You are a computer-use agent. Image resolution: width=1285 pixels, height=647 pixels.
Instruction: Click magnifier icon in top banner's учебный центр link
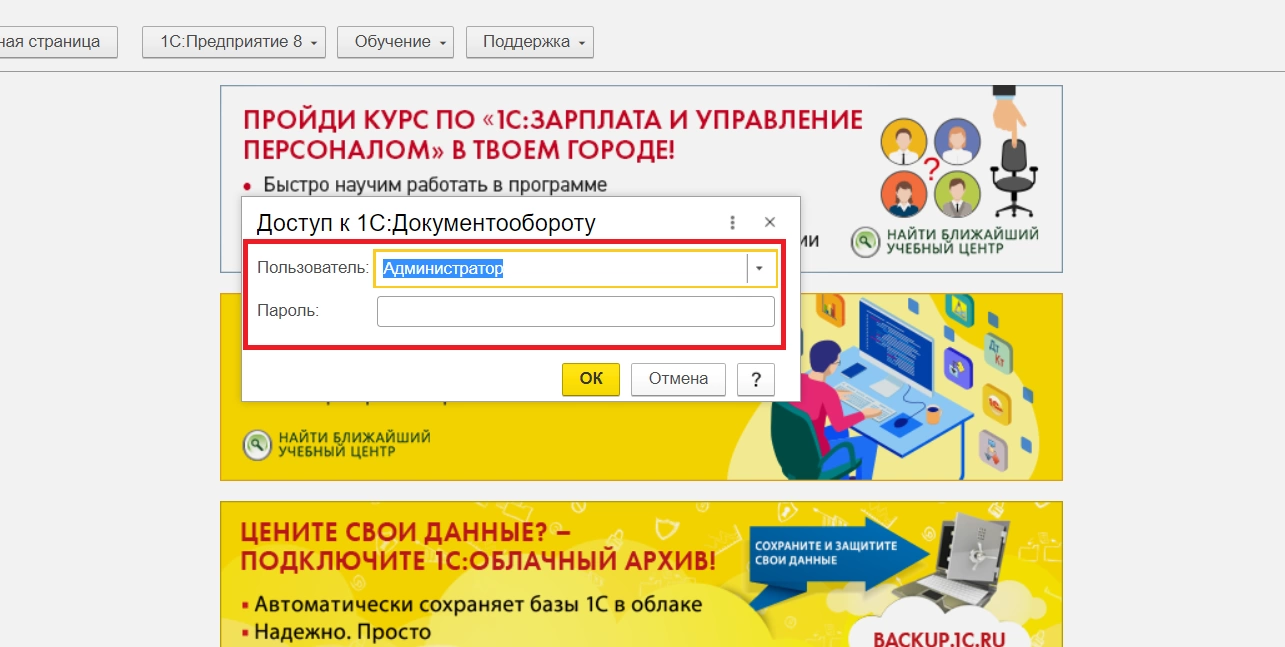[865, 241]
